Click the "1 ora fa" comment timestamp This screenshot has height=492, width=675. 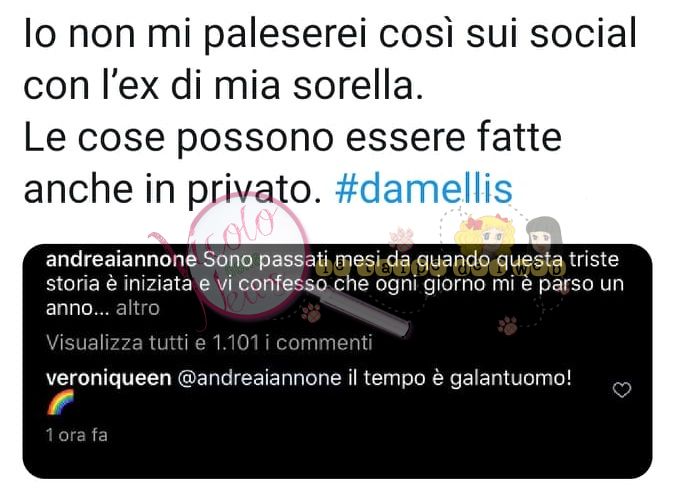point(77,435)
